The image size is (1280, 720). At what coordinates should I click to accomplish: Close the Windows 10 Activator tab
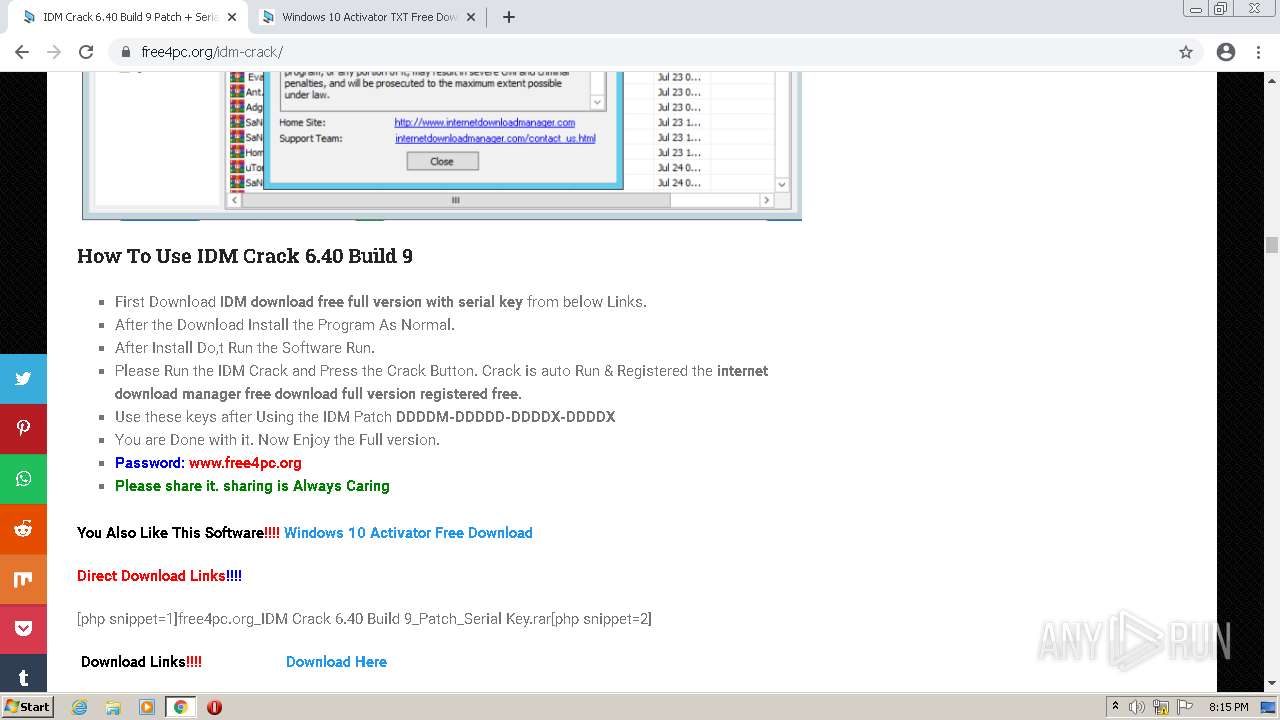tap(472, 17)
